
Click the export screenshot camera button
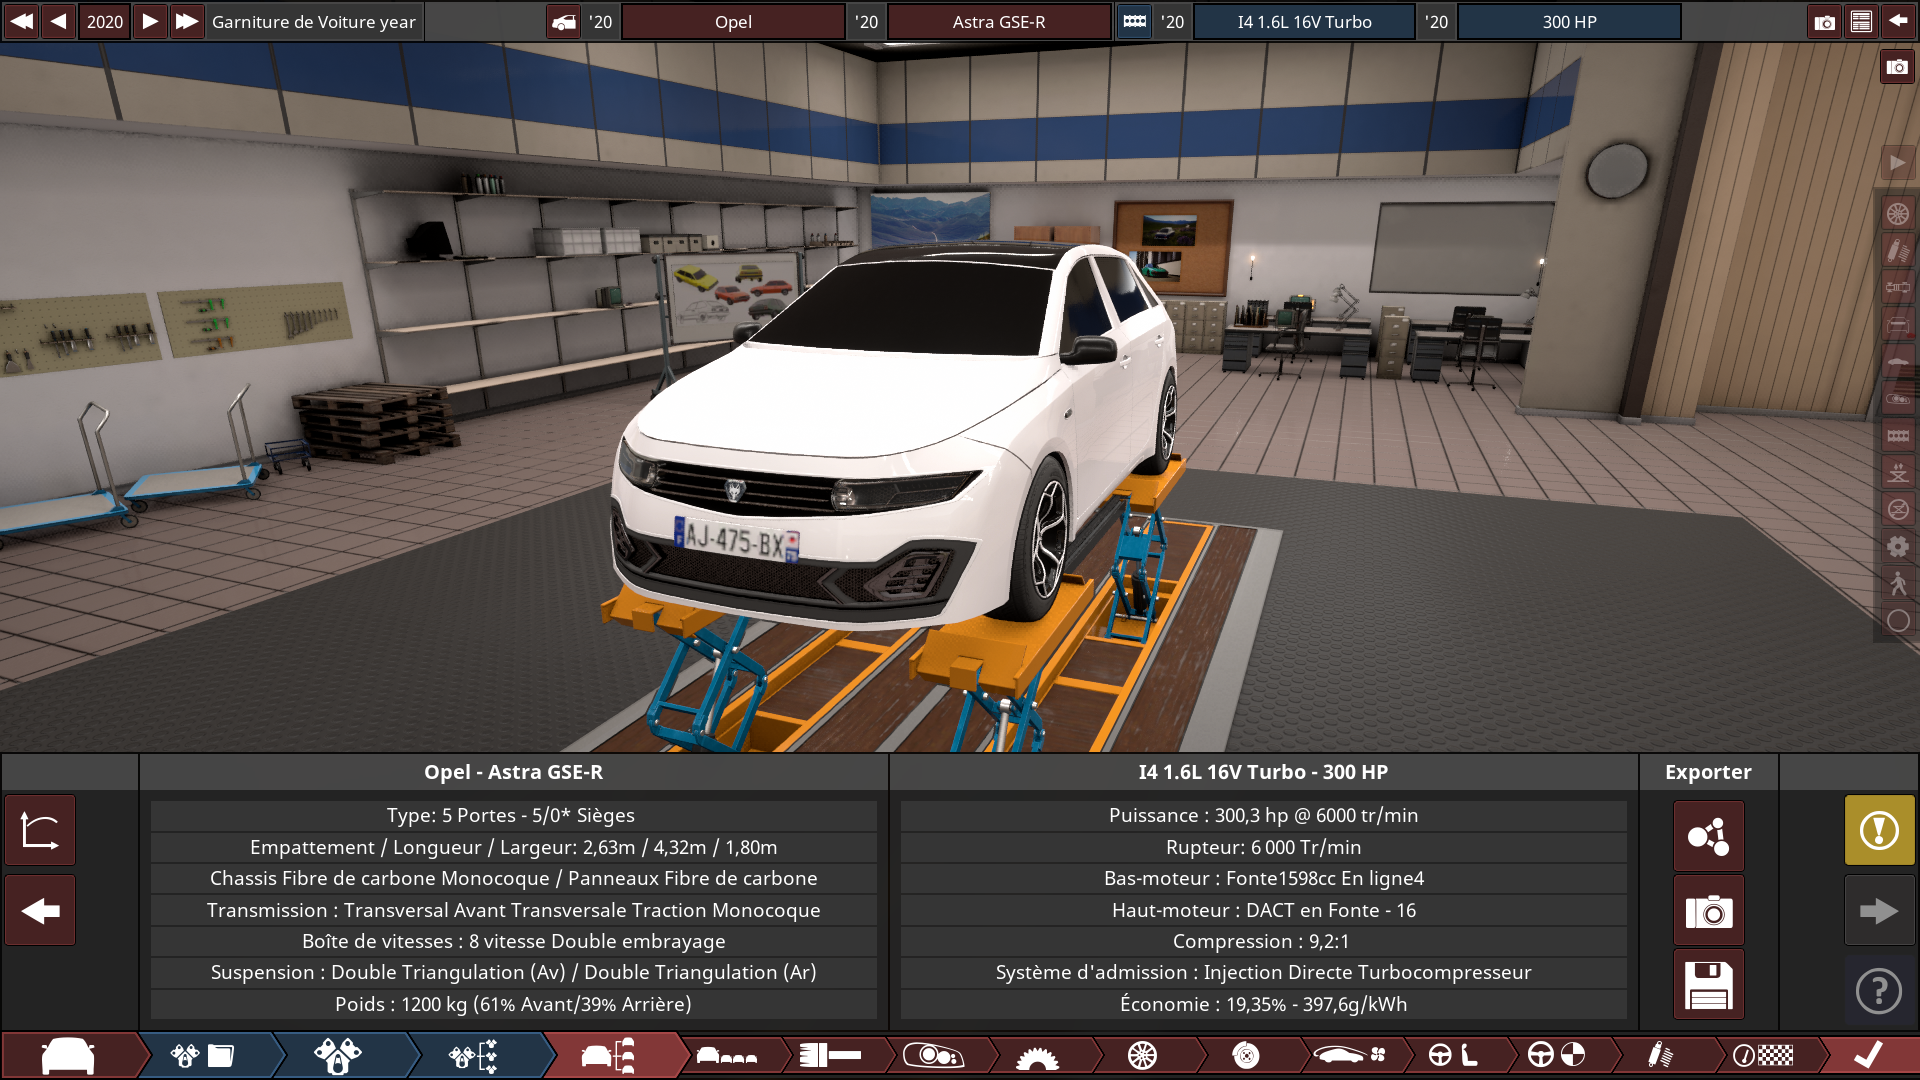[1708, 911]
